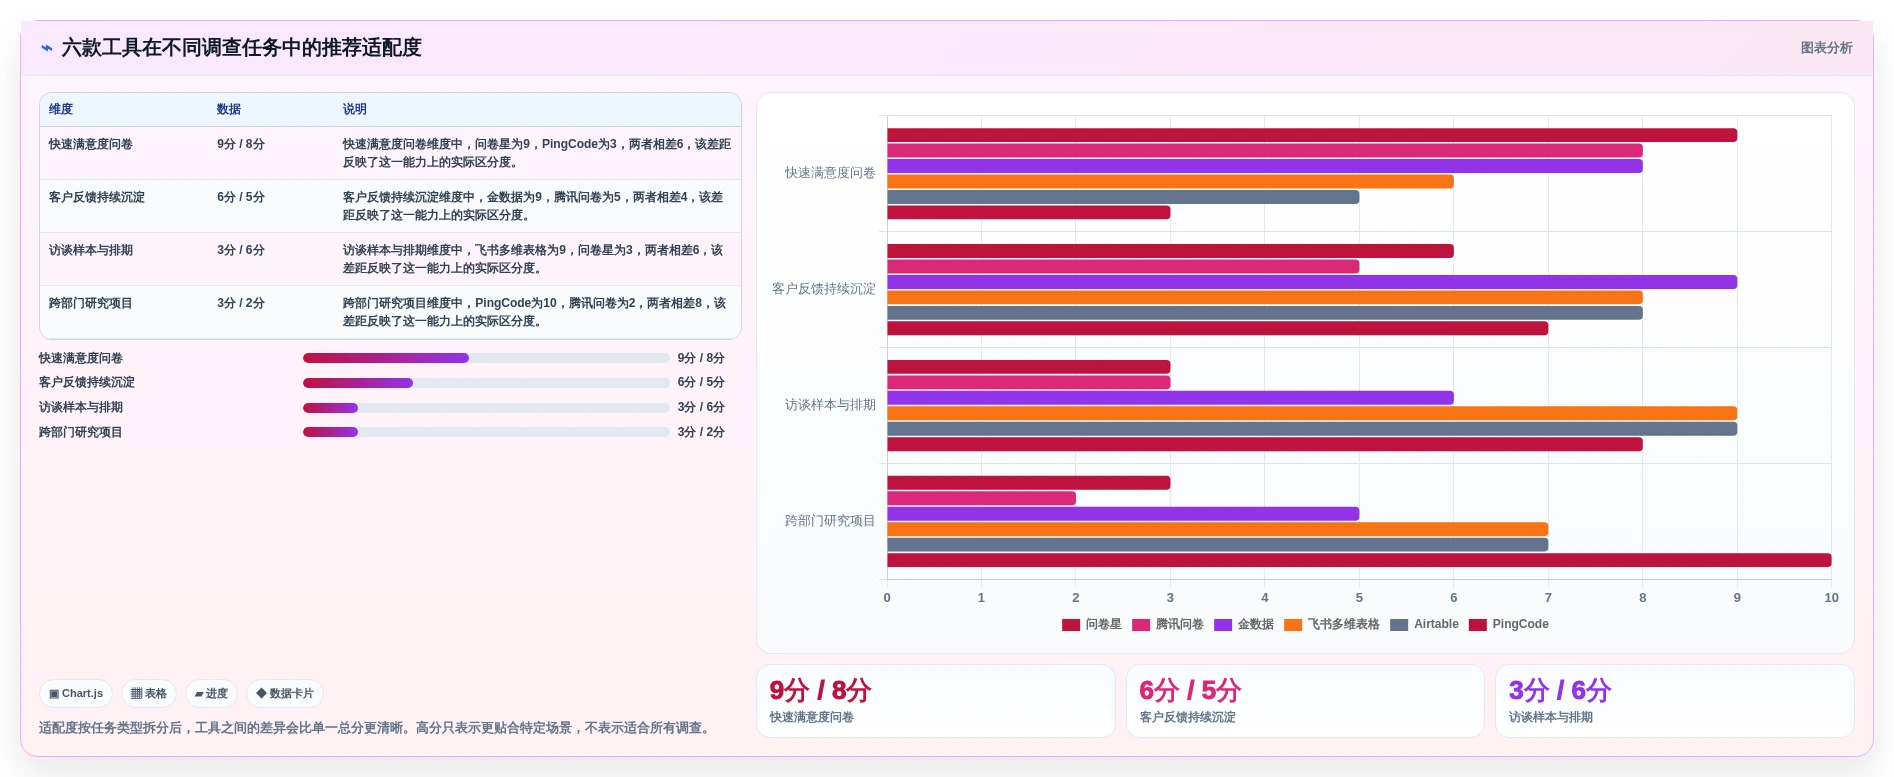The width and height of the screenshot is (1894, 777).
Task: Click the description mentioning 金数据为9
Action: coord(533,206)
